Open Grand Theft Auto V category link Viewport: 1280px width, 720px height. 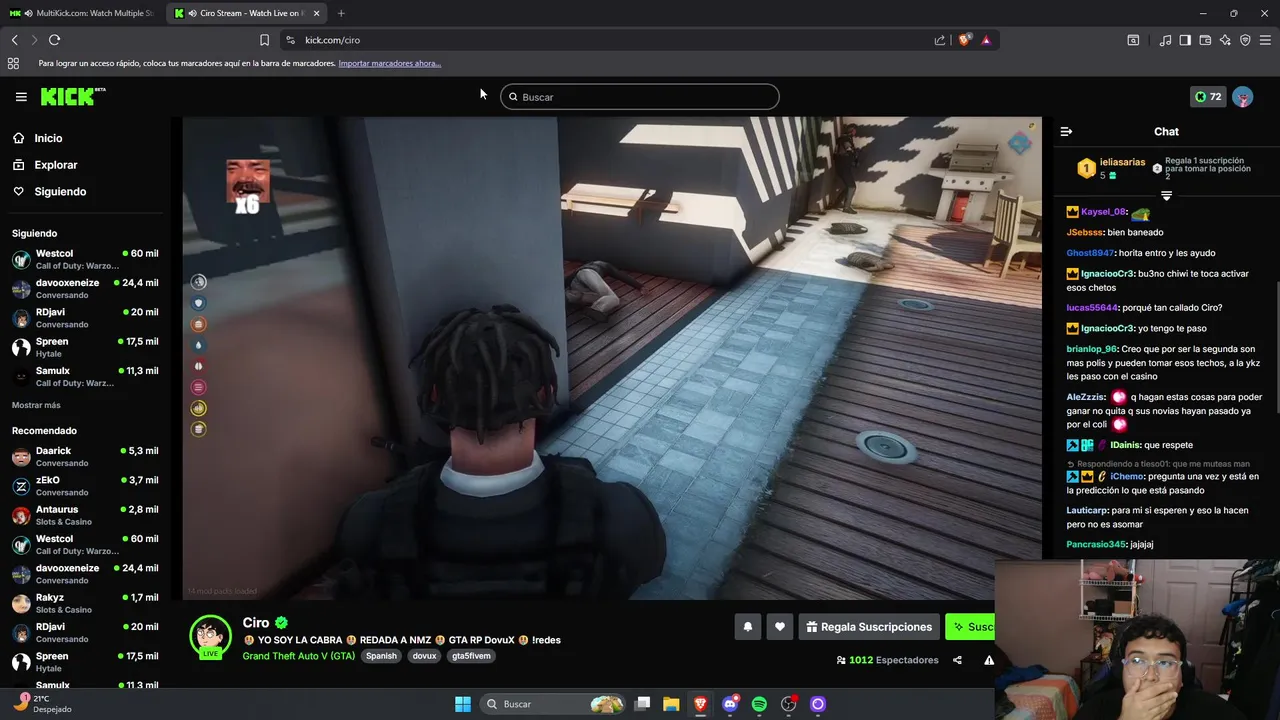pos(298,656)
